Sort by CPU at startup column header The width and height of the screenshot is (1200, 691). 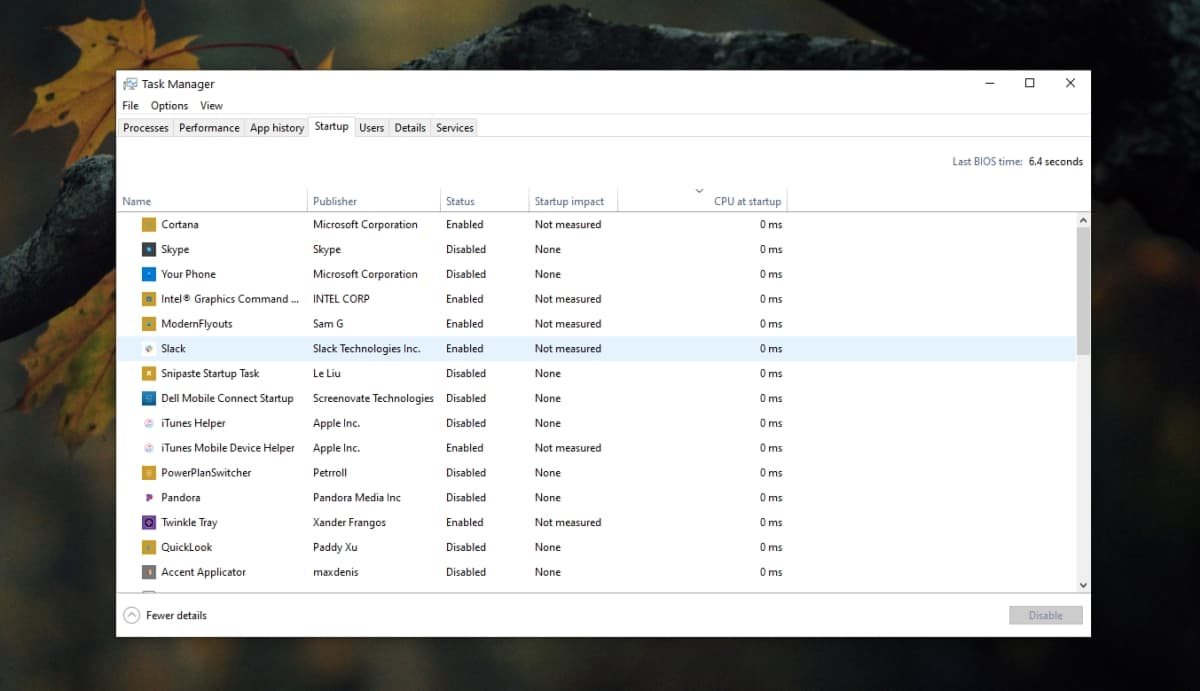[x=703, y=200]
